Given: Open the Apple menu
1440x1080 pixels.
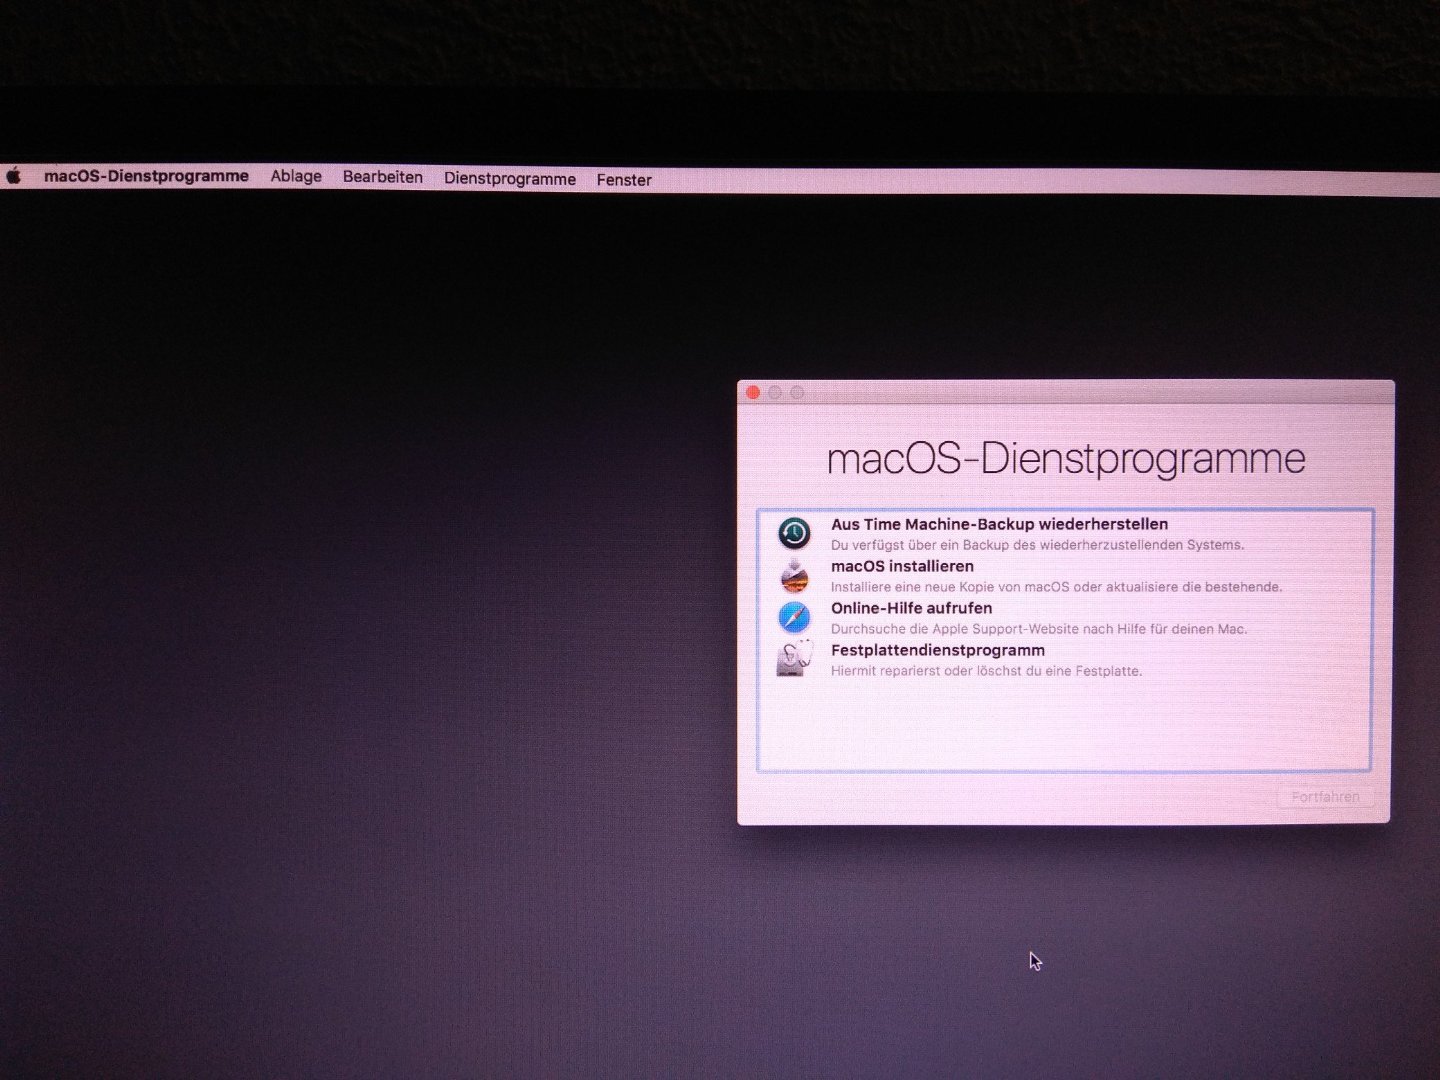Looking at the screenshot, I should [14, 176].
